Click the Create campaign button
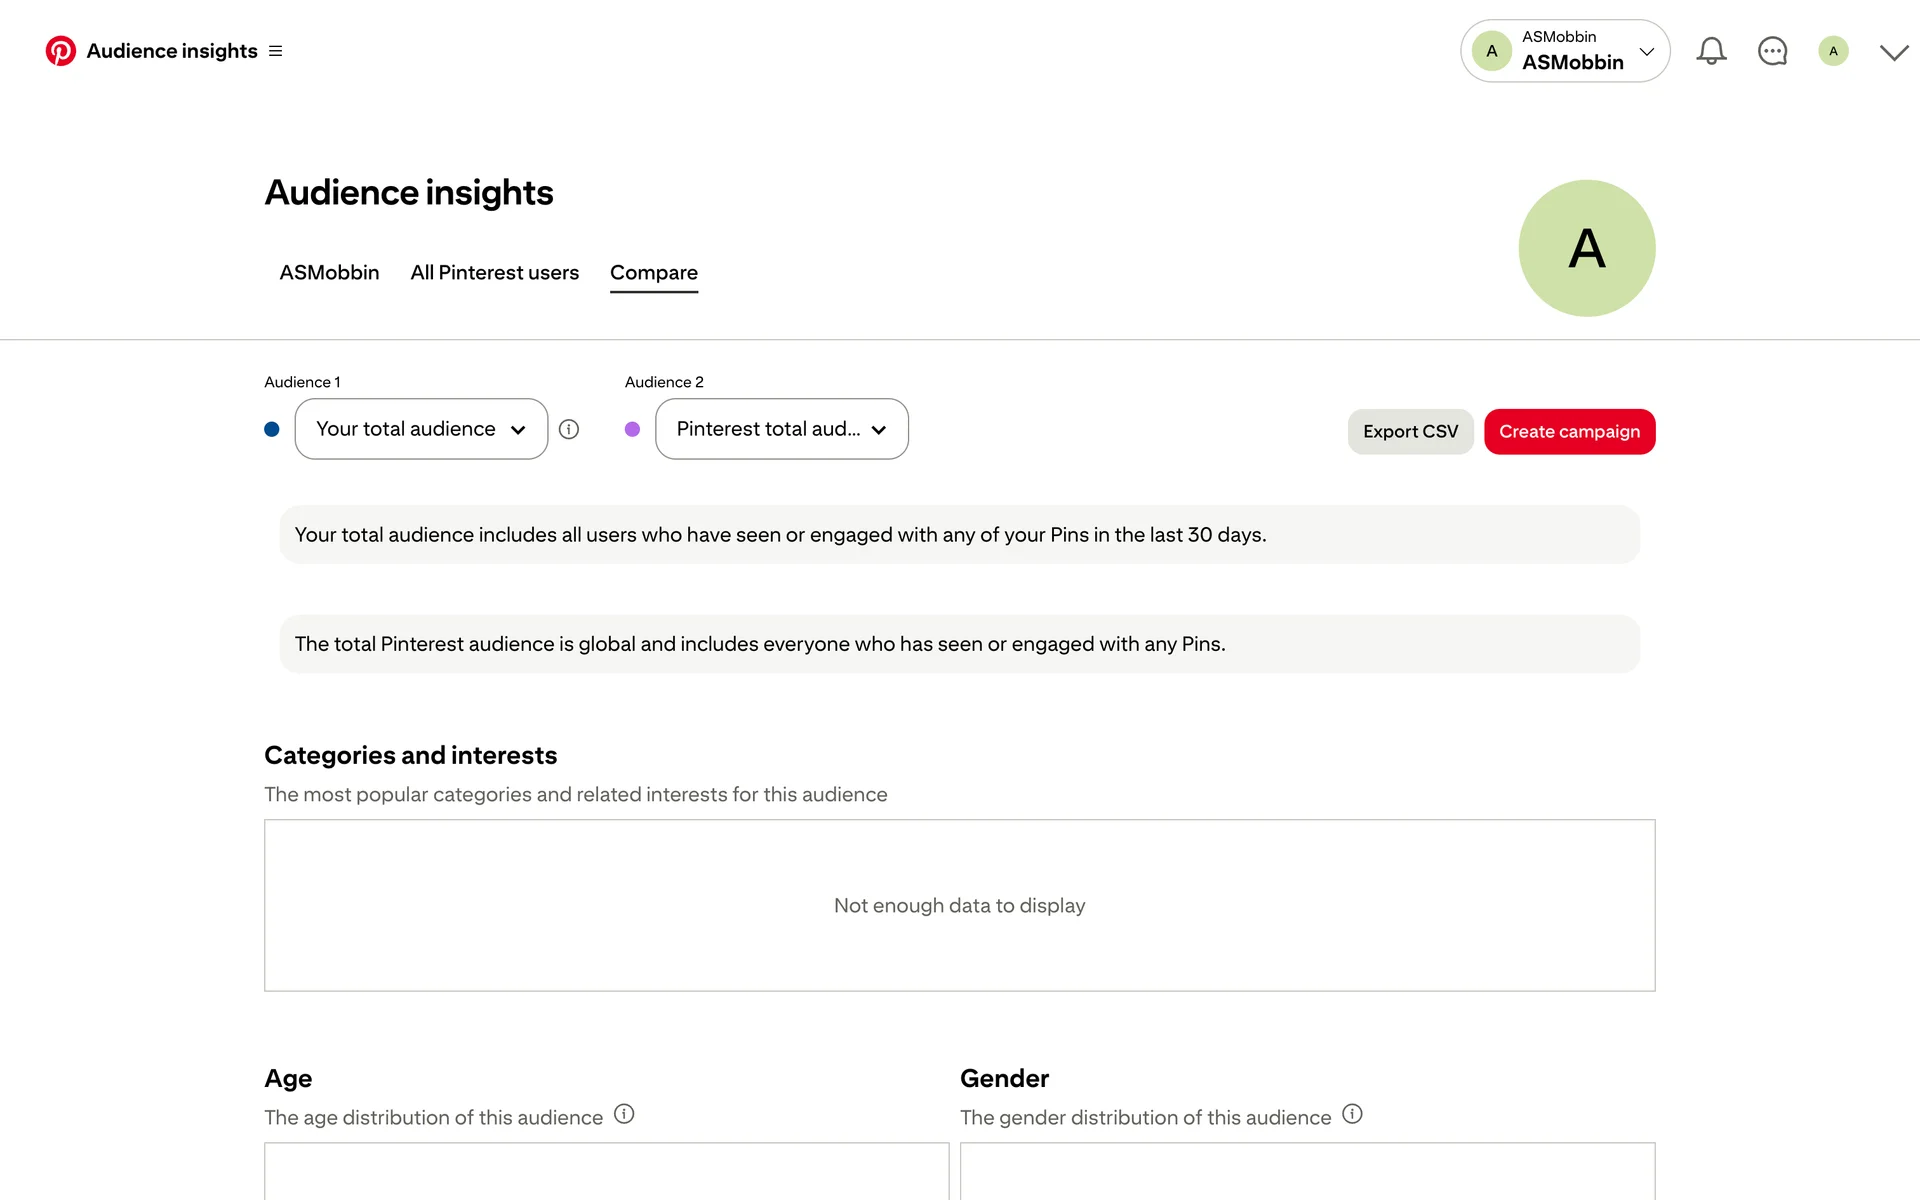 (1569, 432)
